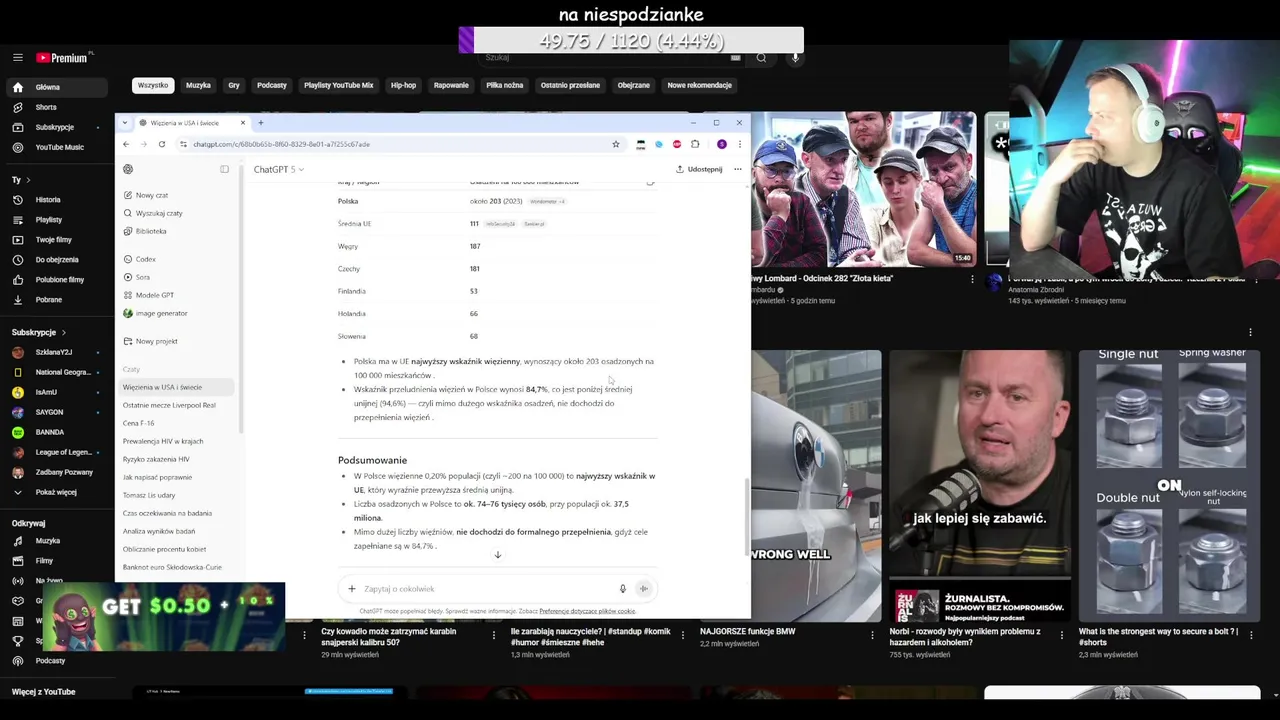Open Biblioteka in the ChatGPT sidebar

(151, 231)
